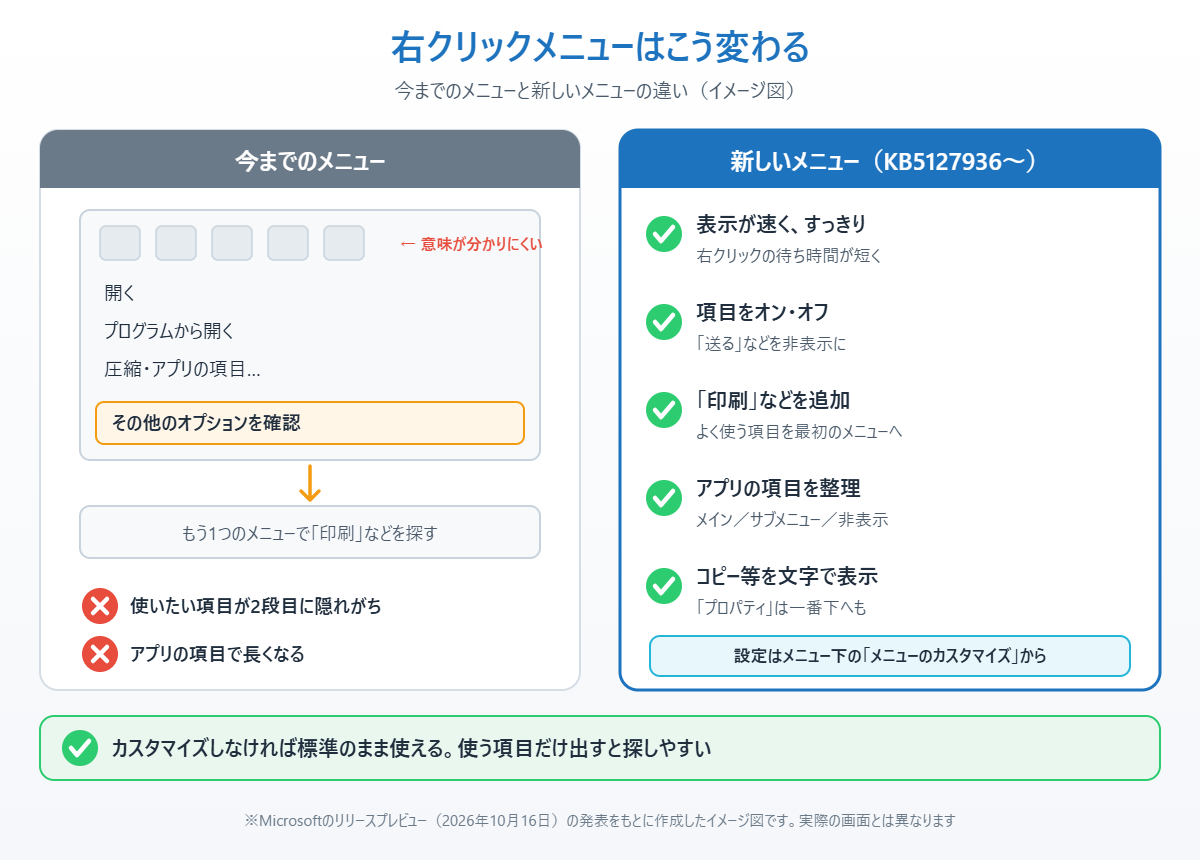Click green check icon beside 表示が速く、すっきり
1200x860 pixels.
[664, 233]
